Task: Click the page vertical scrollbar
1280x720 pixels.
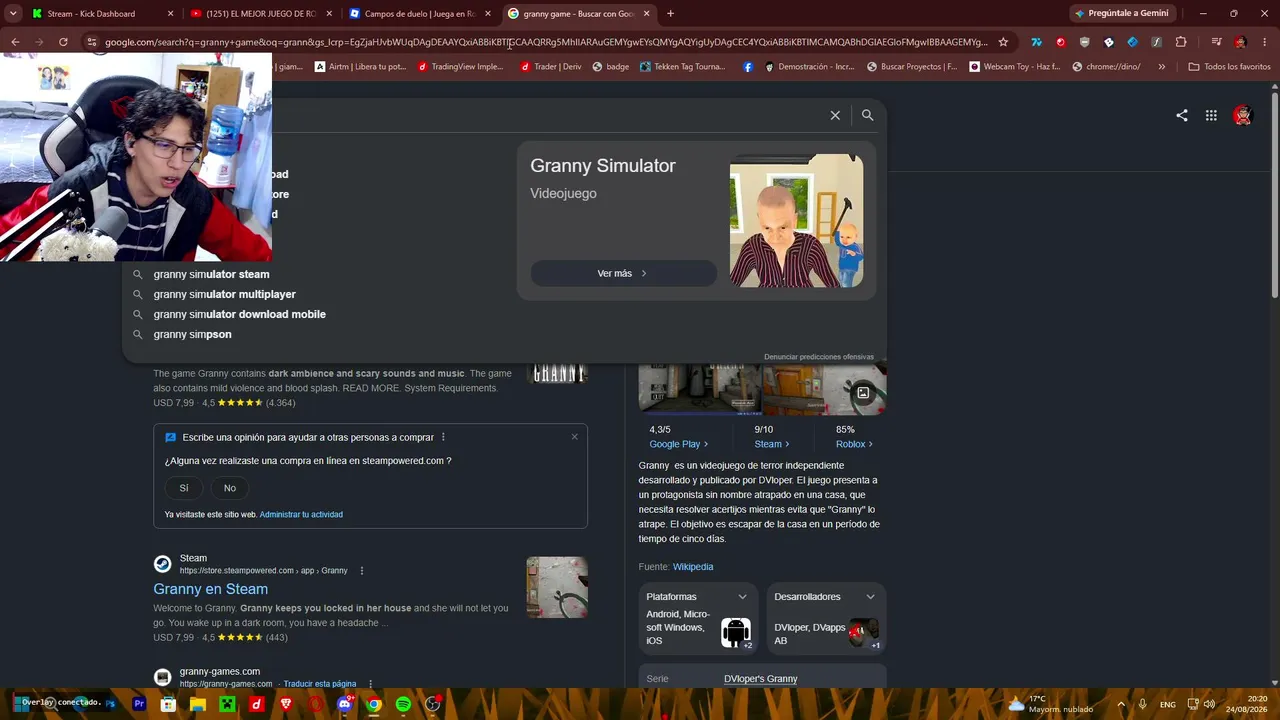Action: click(1275, 195)
